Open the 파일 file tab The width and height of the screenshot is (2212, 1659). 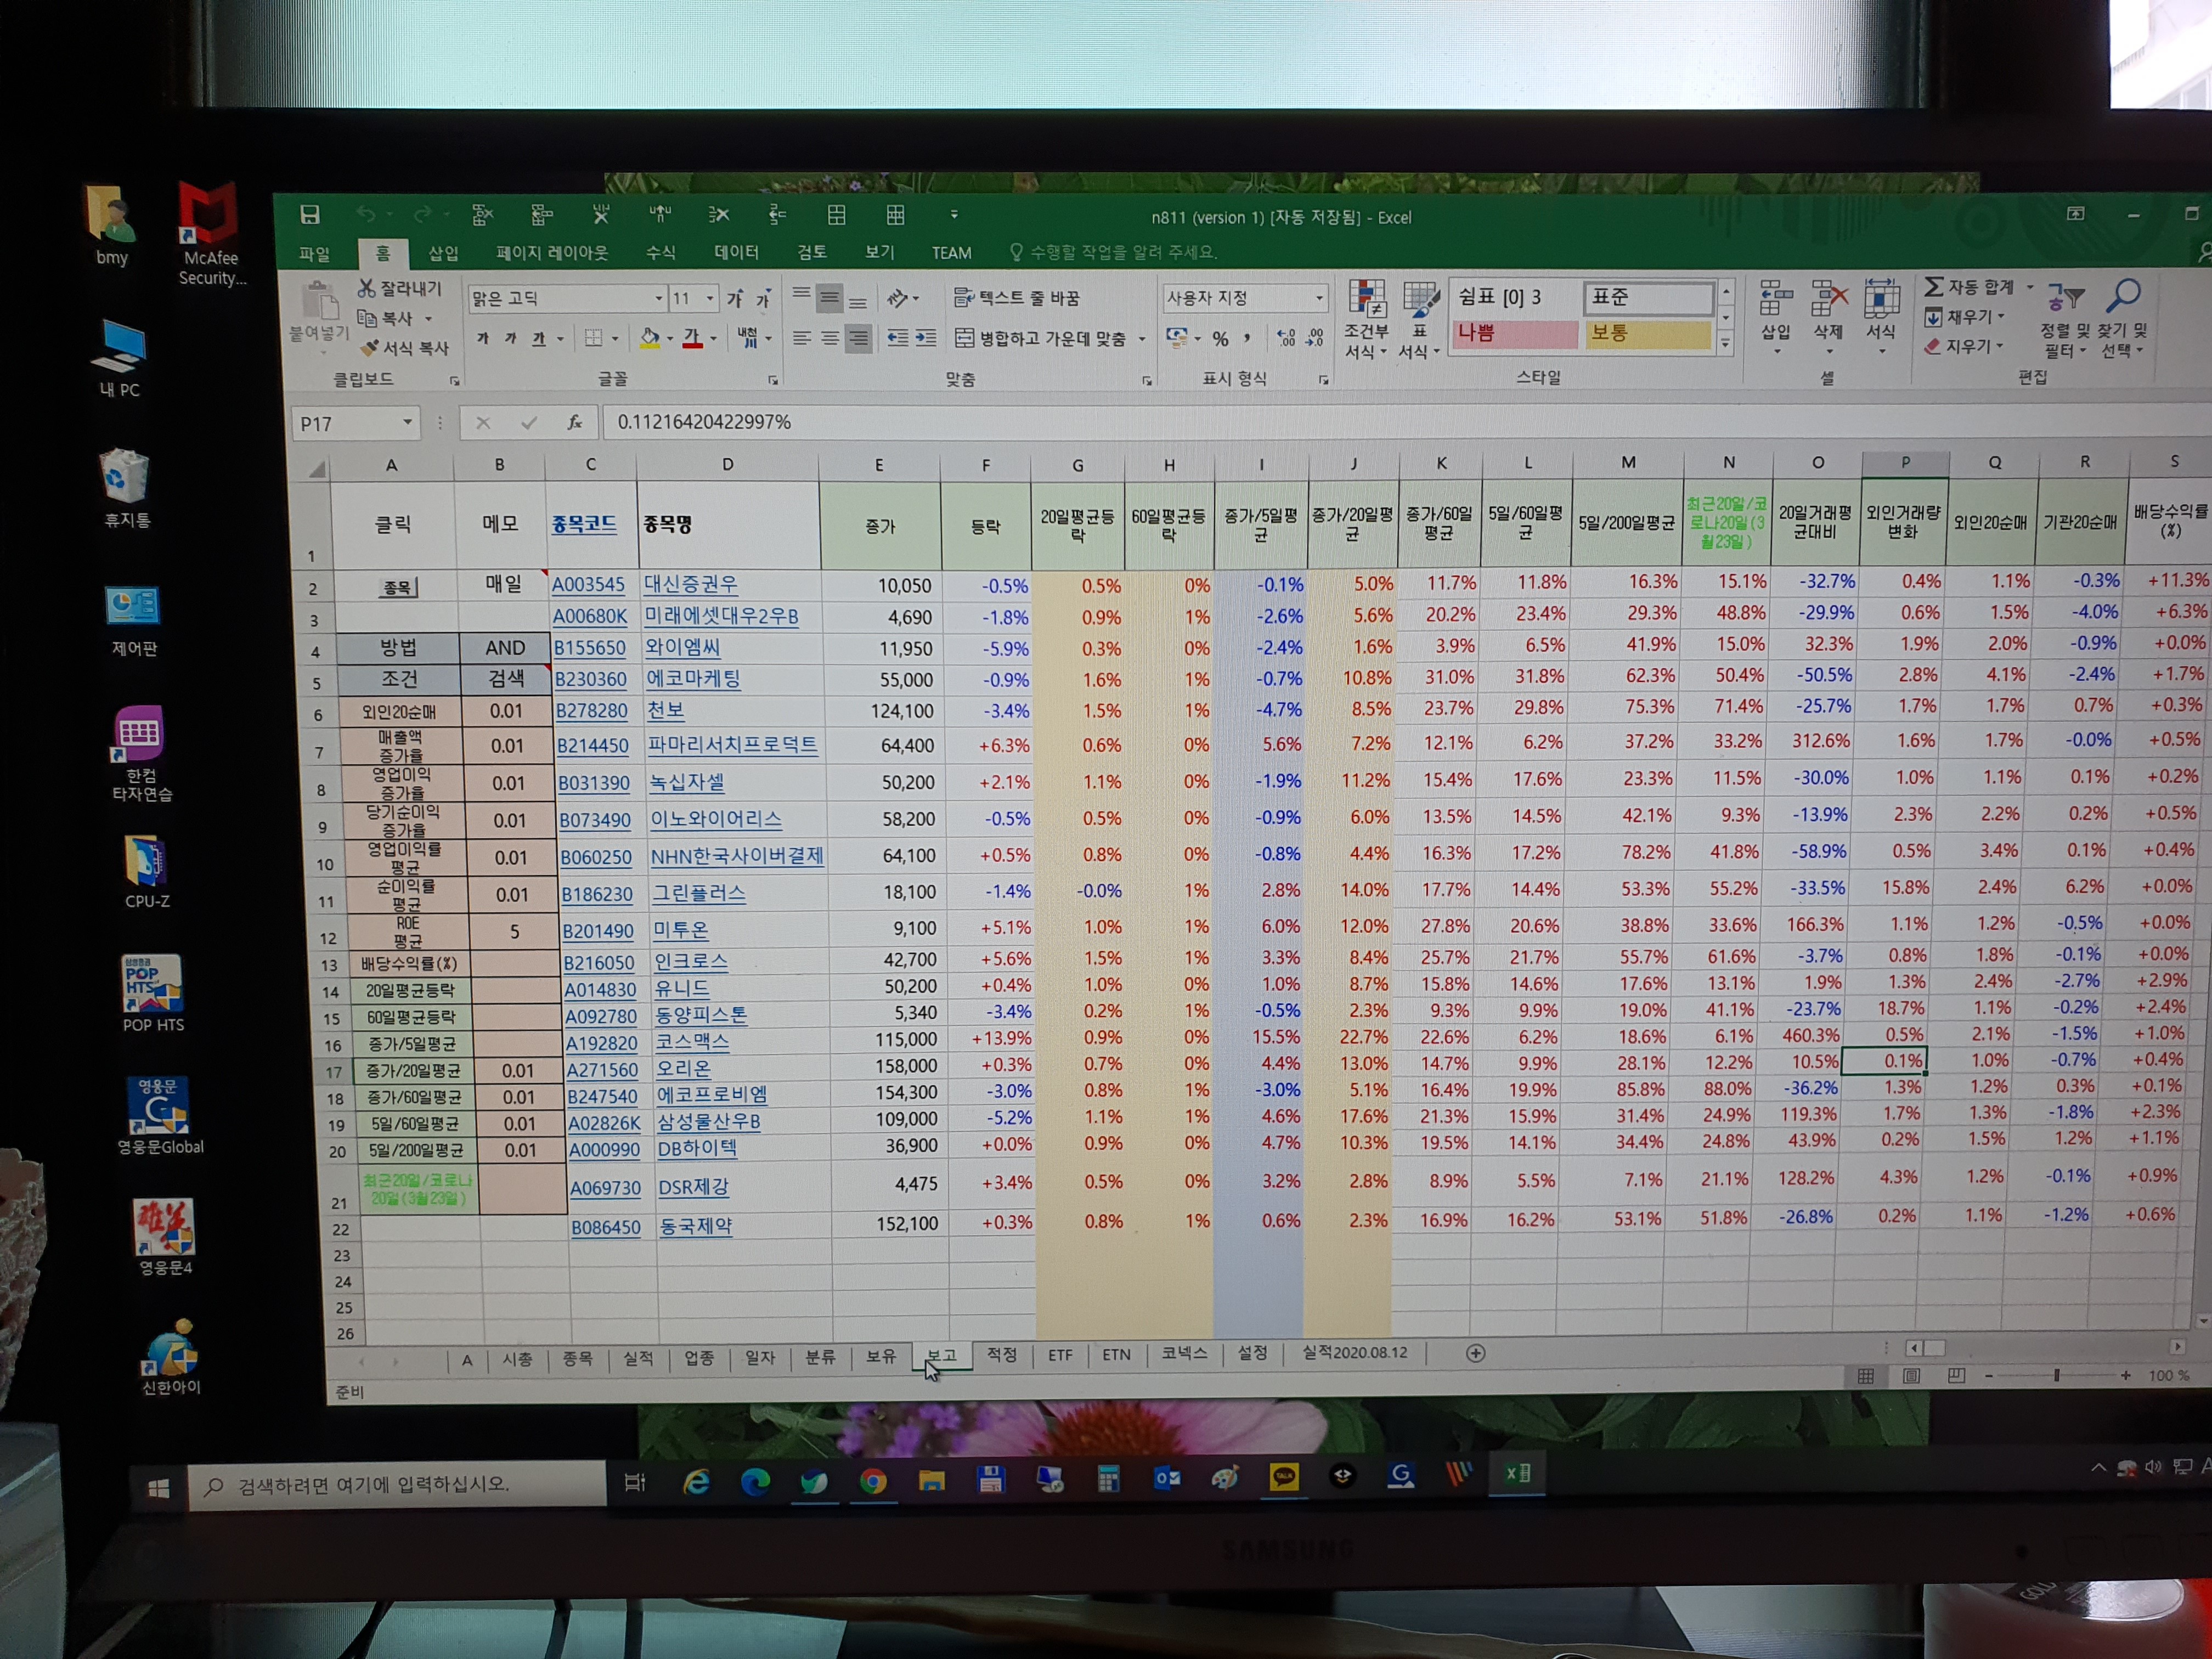pyautogui.click(x=315, y=254)
